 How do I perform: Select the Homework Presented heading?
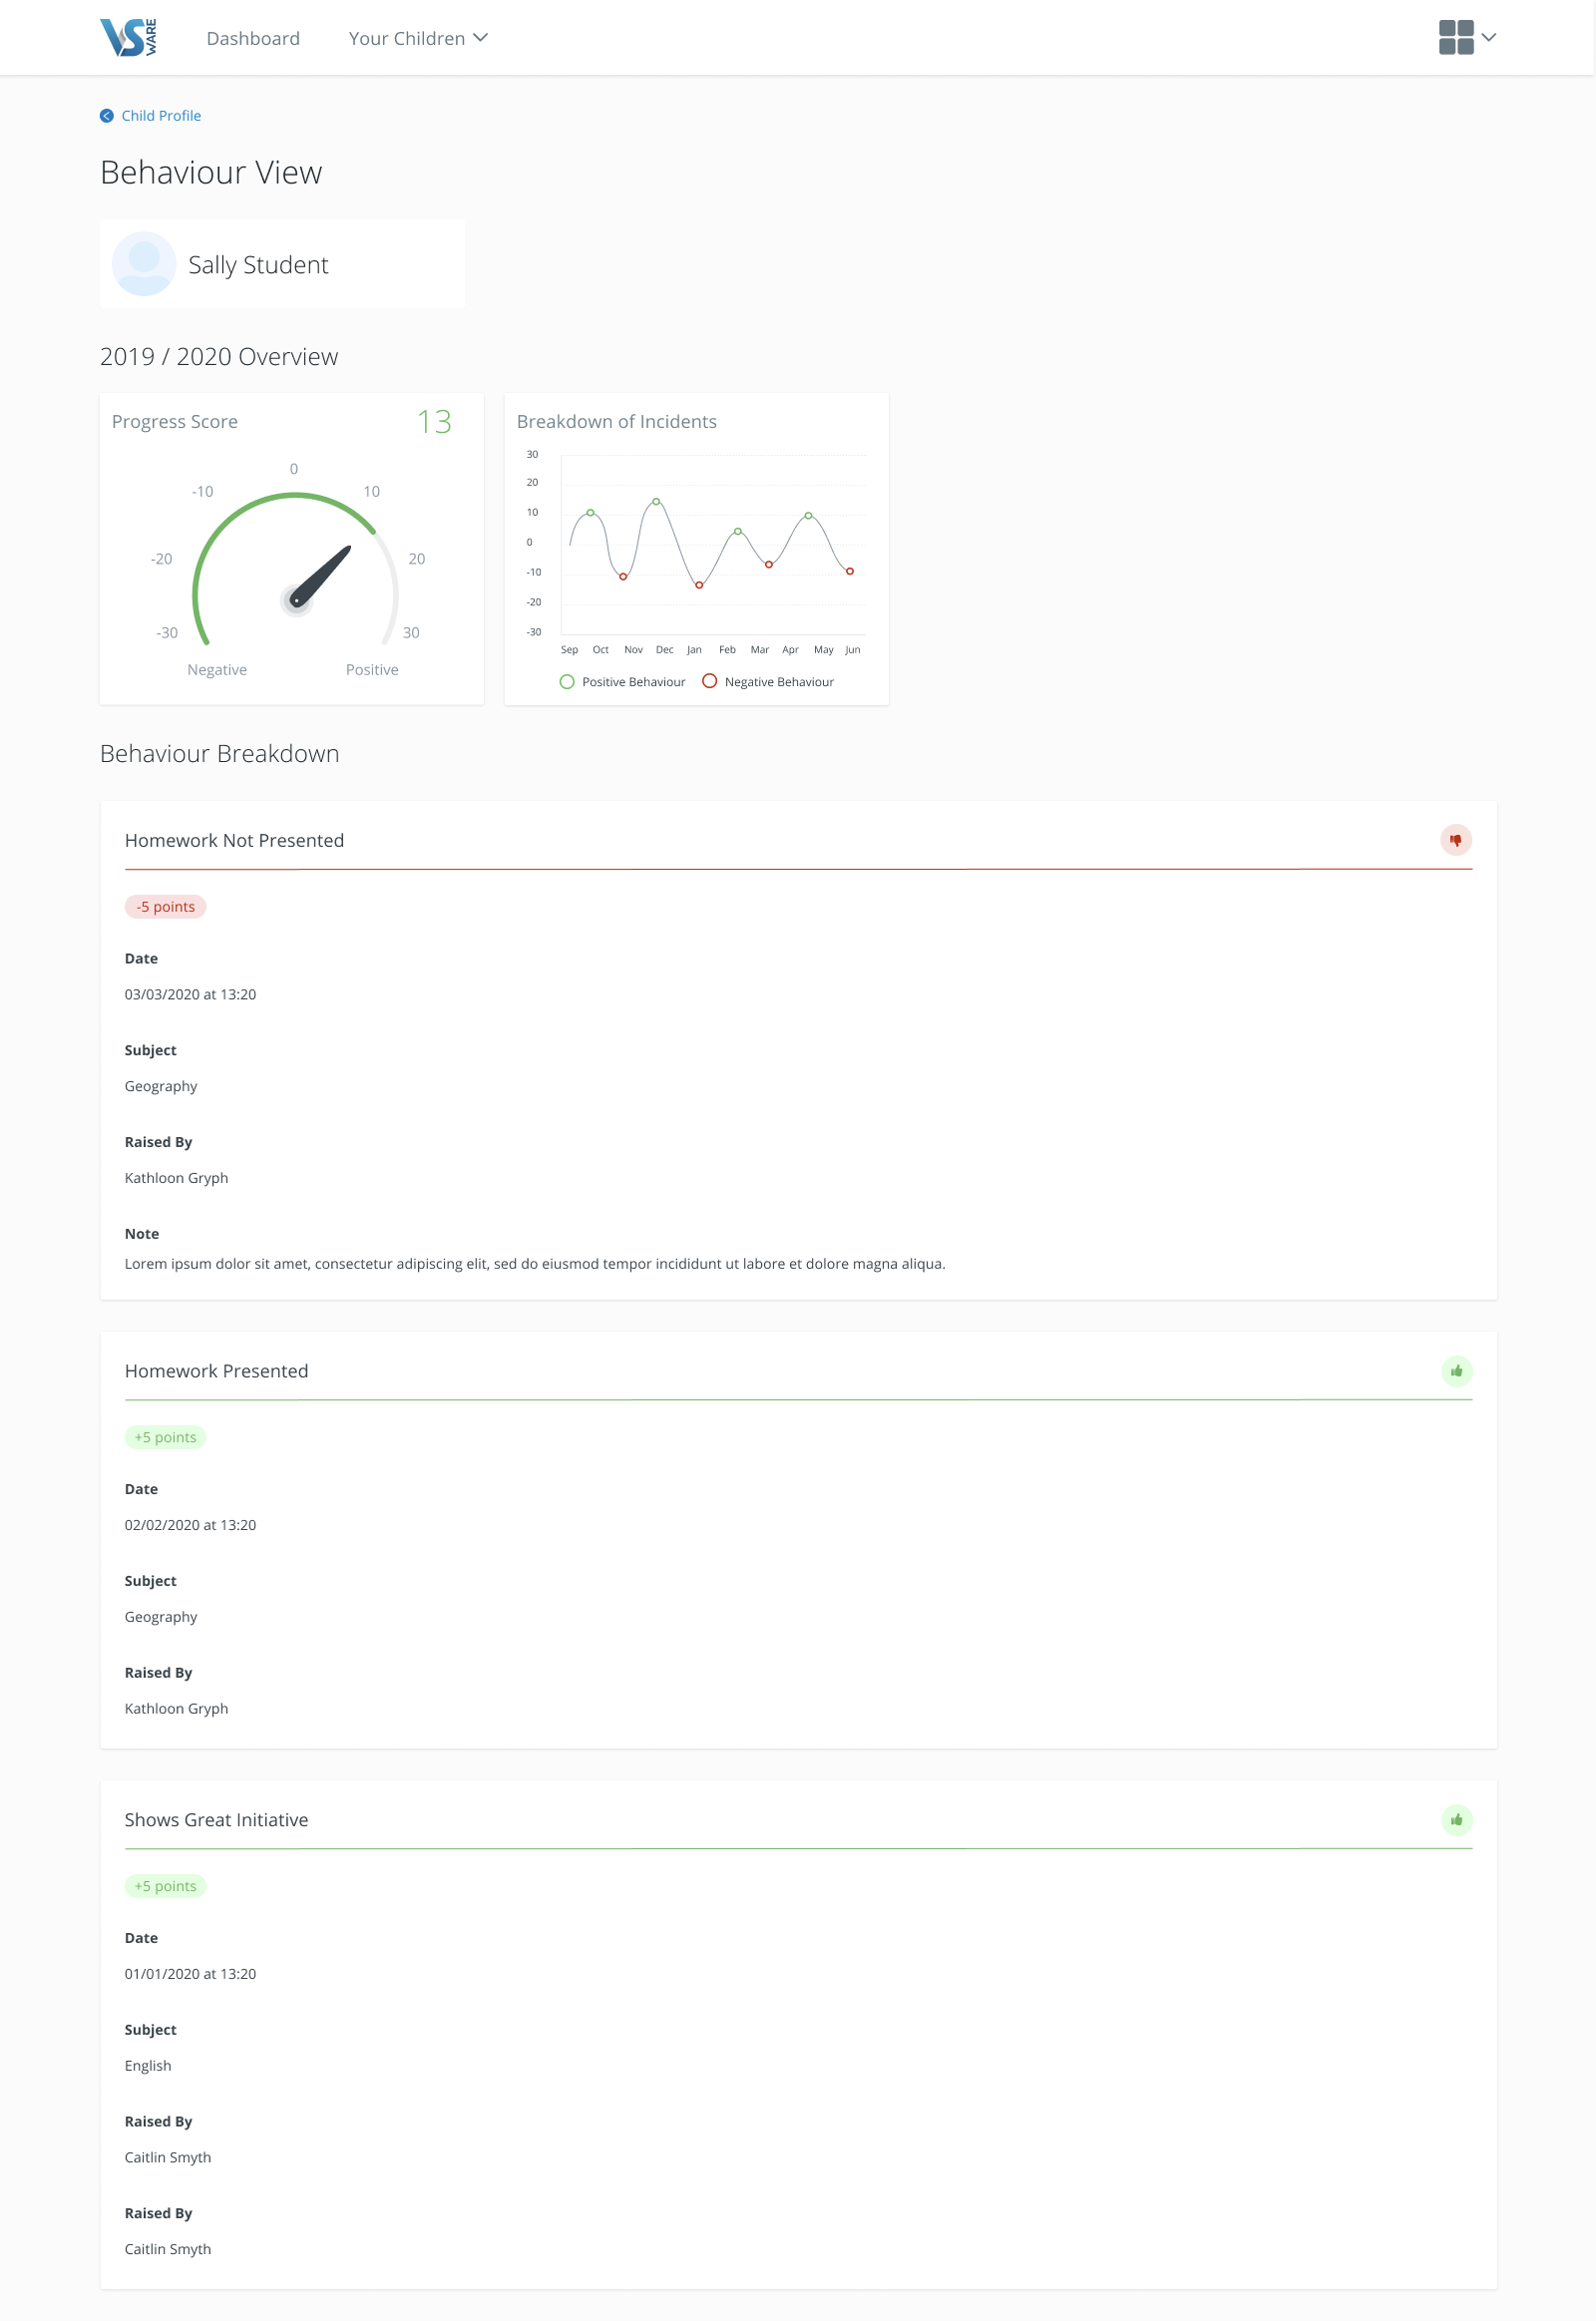[216, 1372]
